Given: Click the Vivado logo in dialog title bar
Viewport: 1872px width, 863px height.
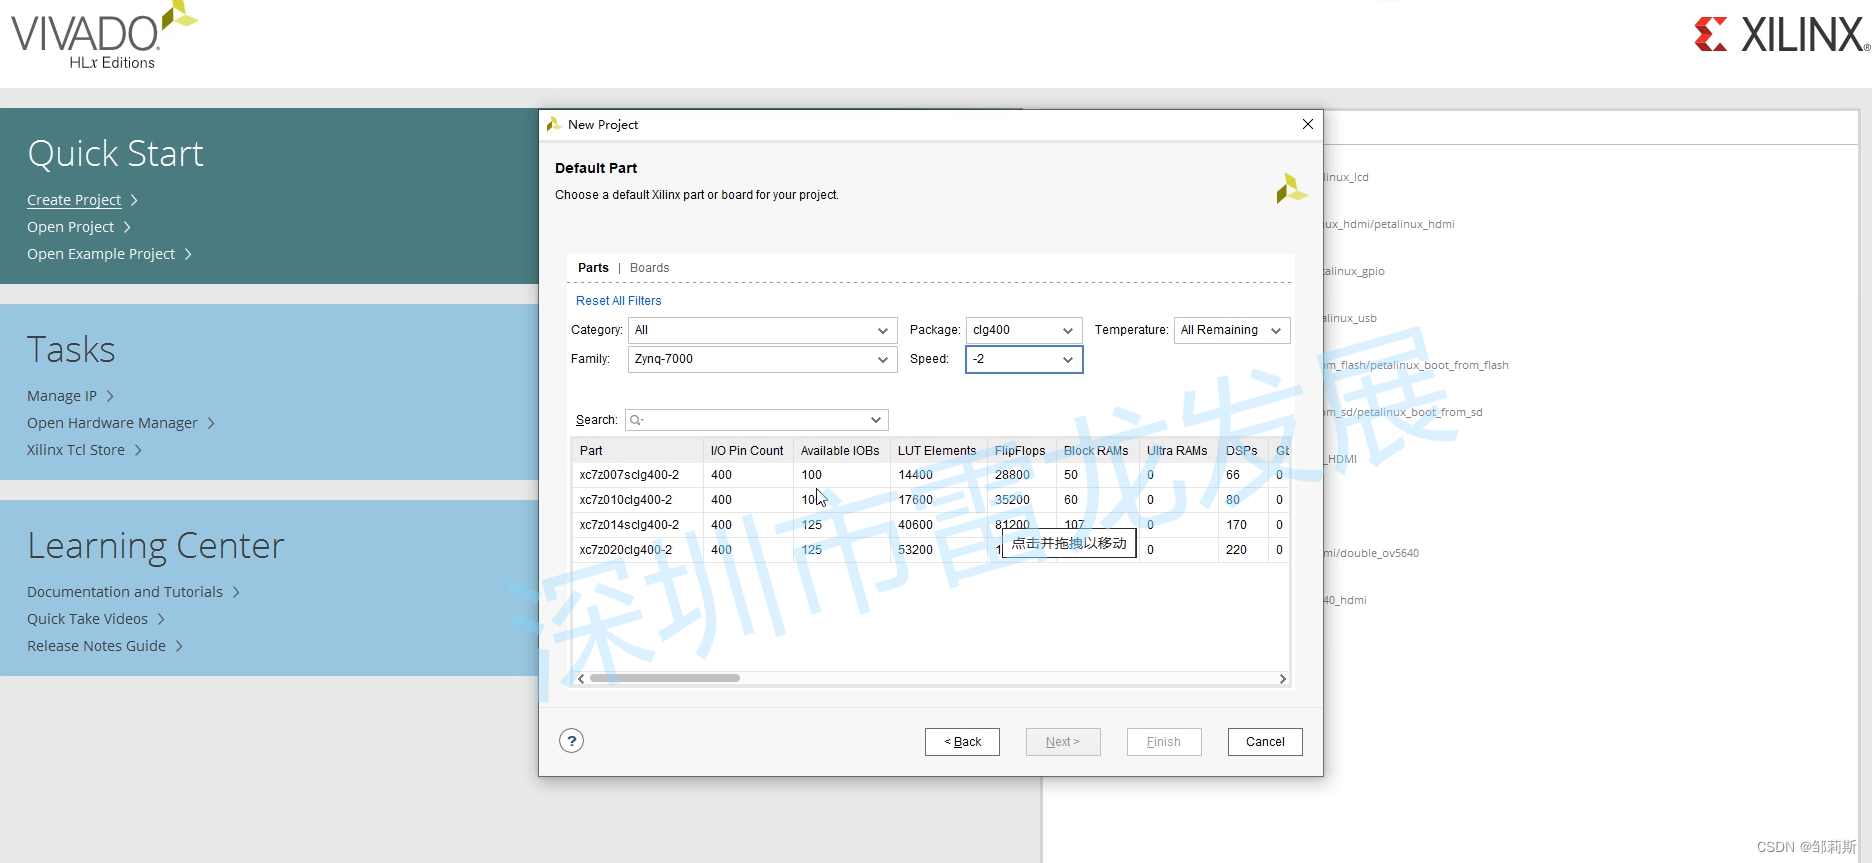Looking at the screenshot, I should 554,124.
